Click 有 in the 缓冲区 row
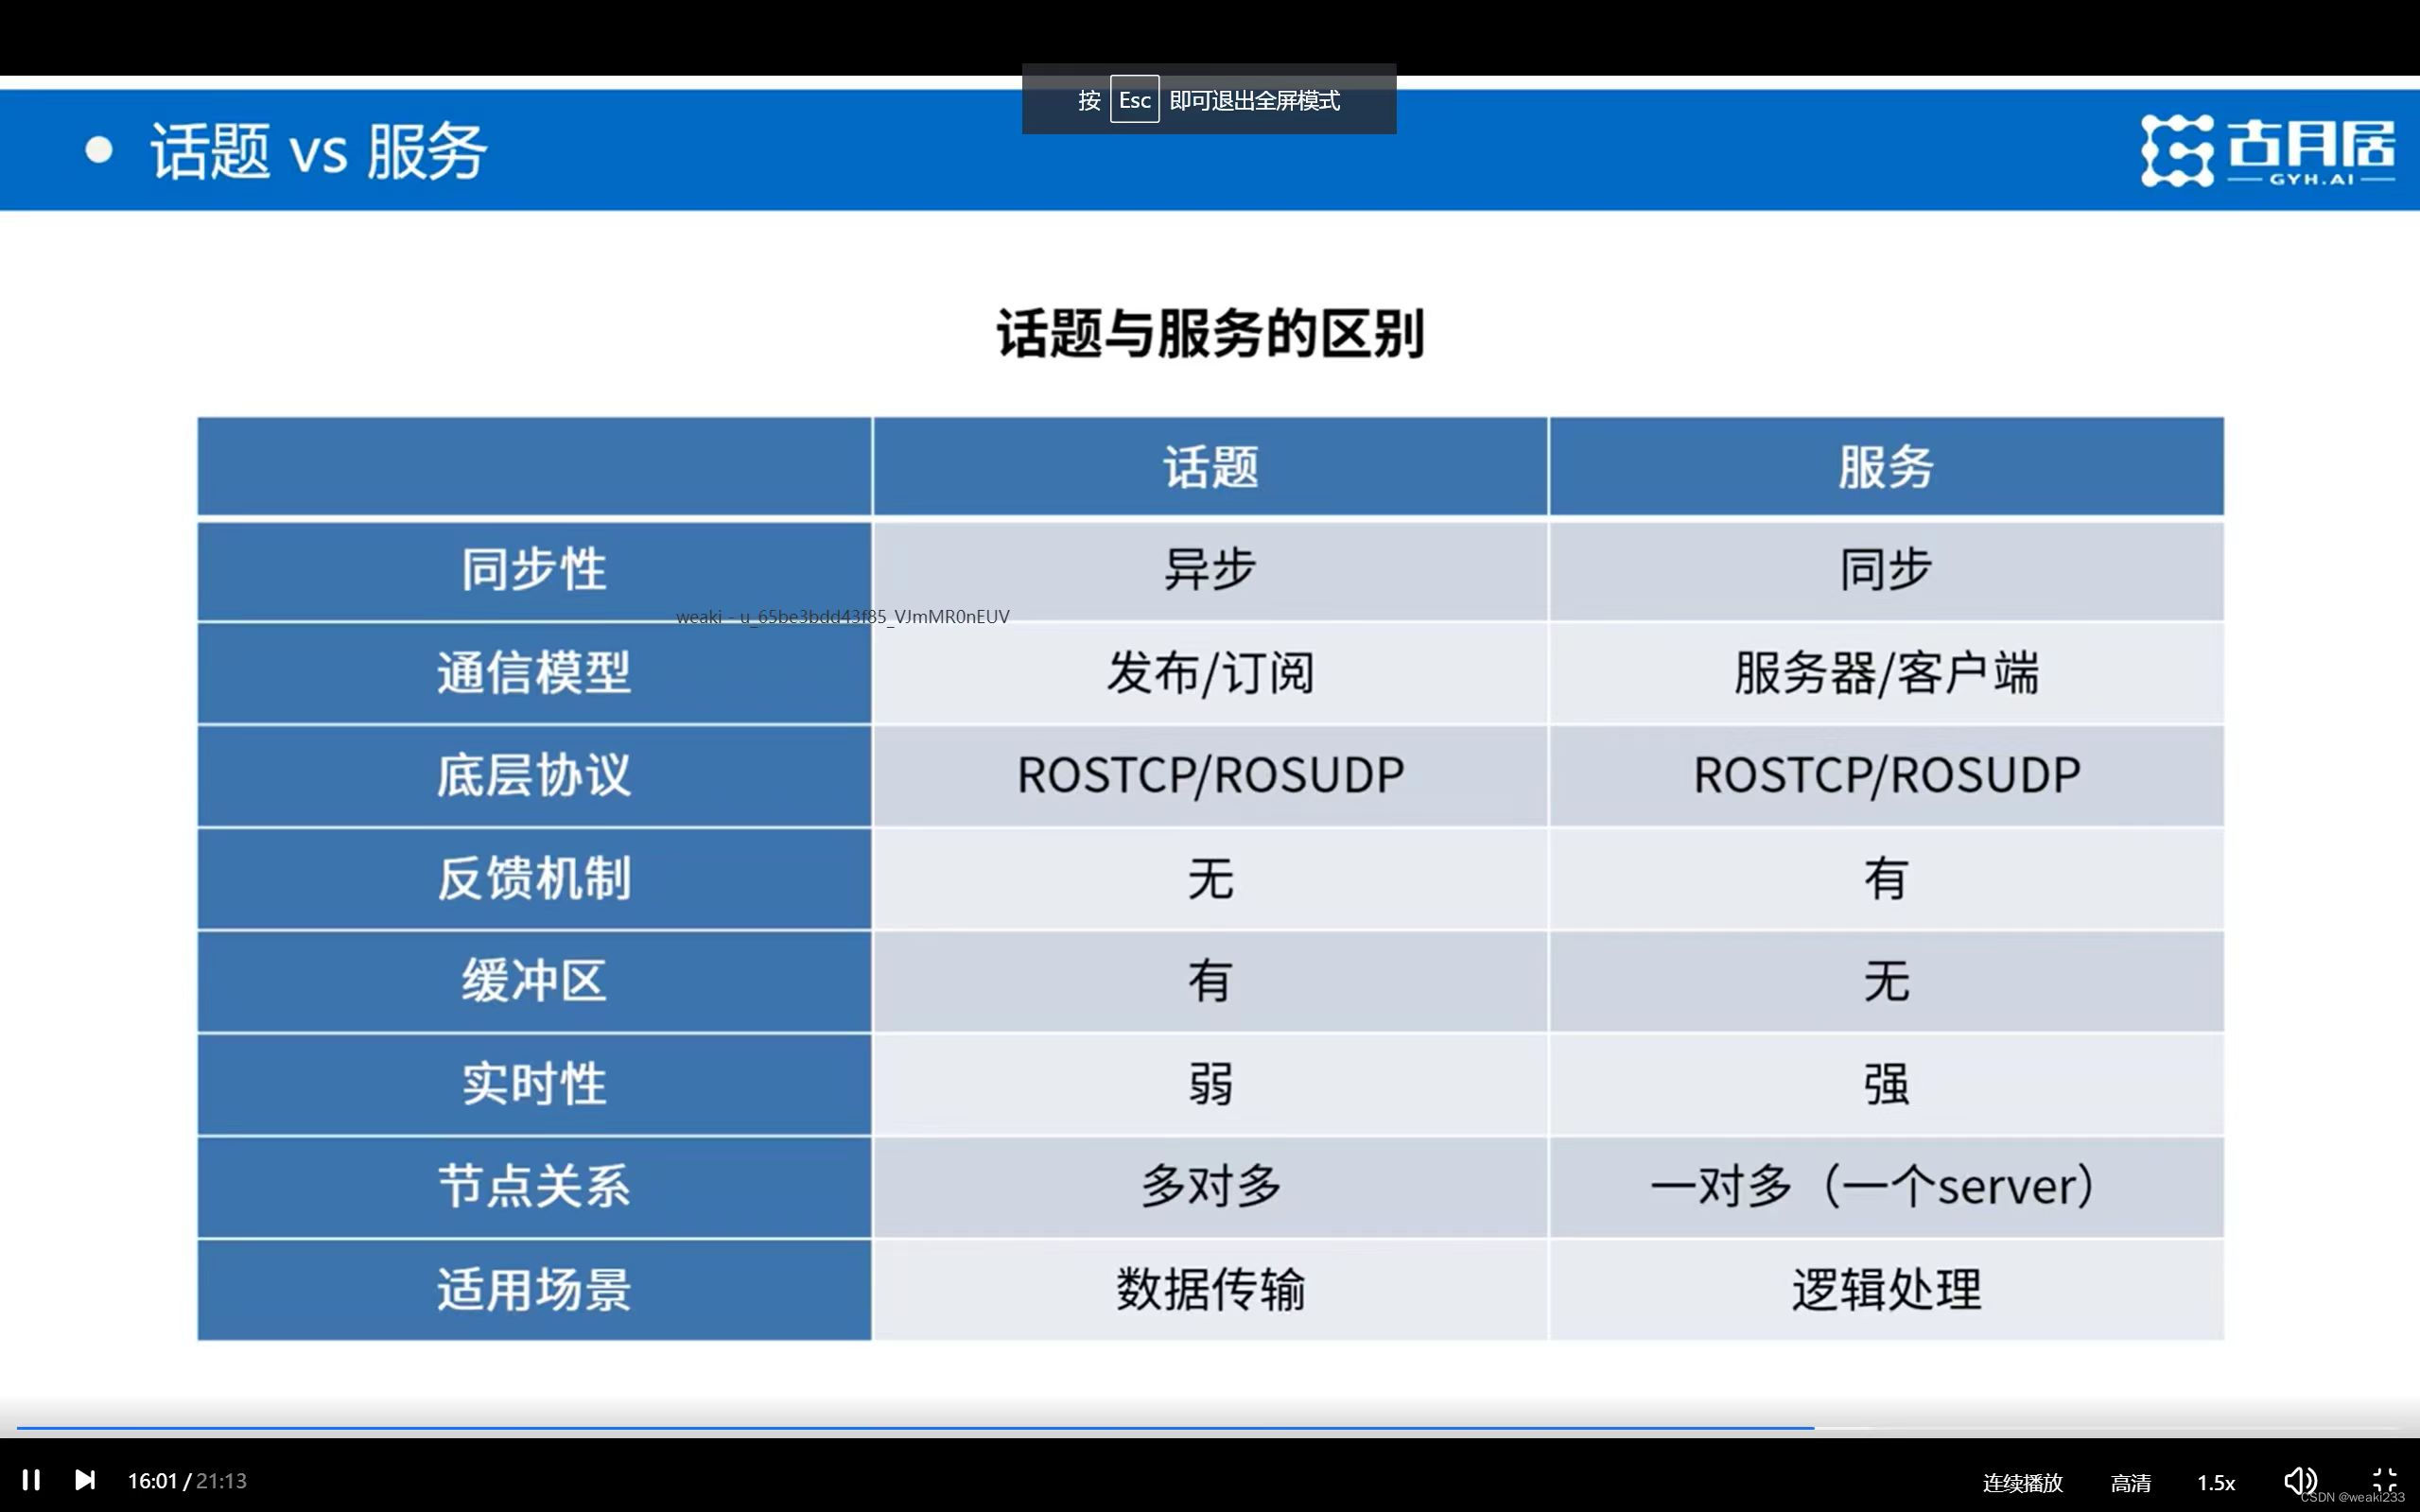Image resolution: width=2420 pixels, height=1512 pixels. pyautogui.click(x=1210, y=982)
